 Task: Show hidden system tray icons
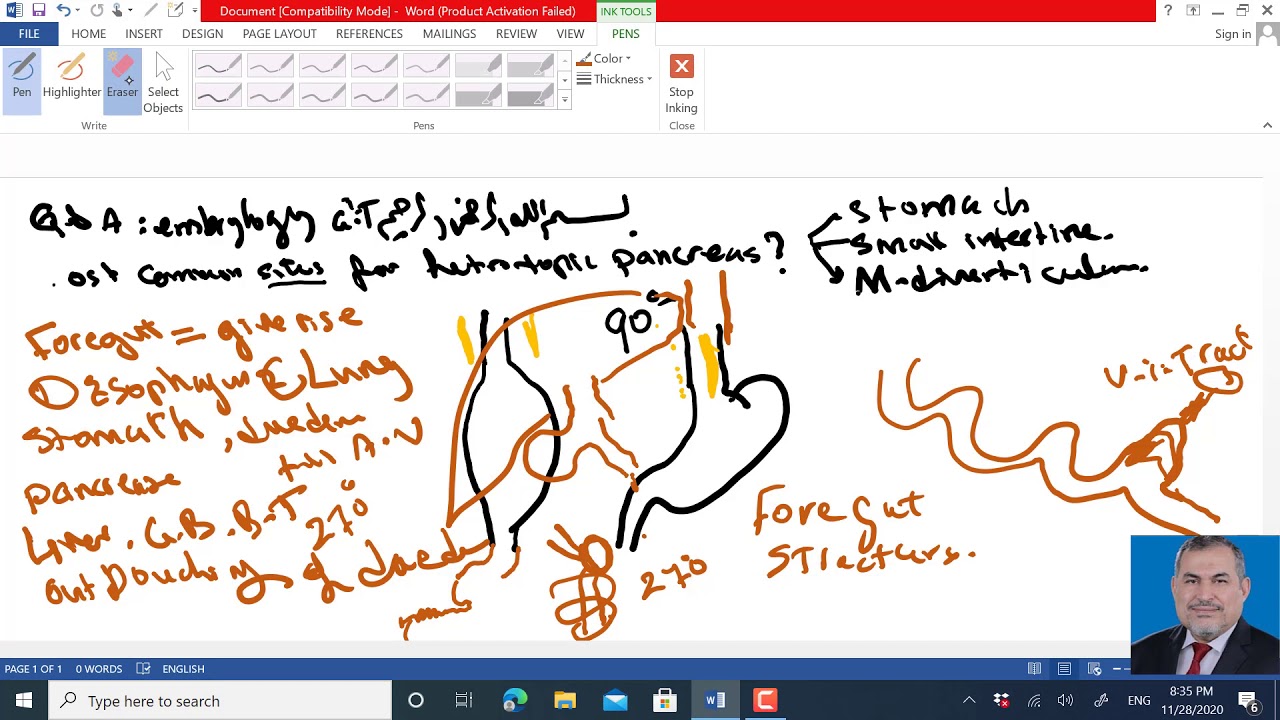click(969, 701)
